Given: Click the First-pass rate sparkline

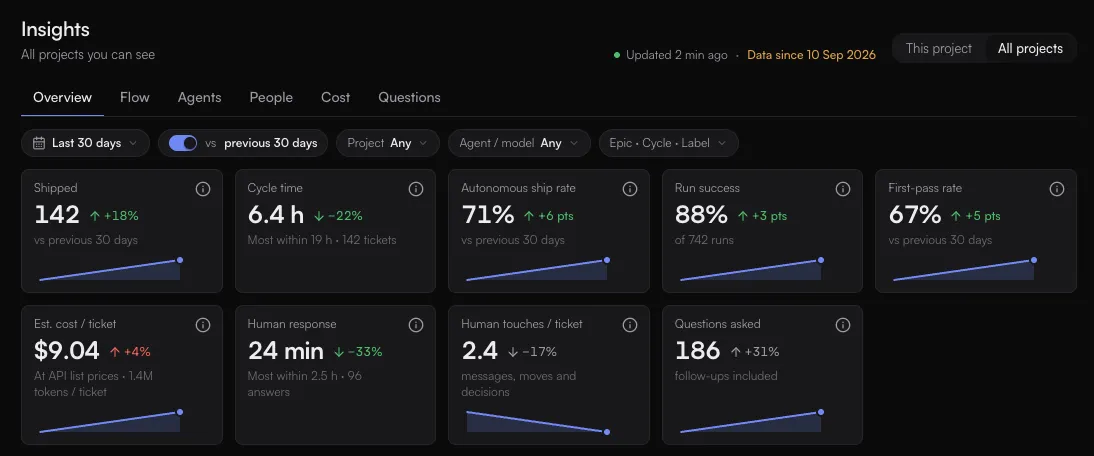Looking at the screenshot, I should pos(966,270).
